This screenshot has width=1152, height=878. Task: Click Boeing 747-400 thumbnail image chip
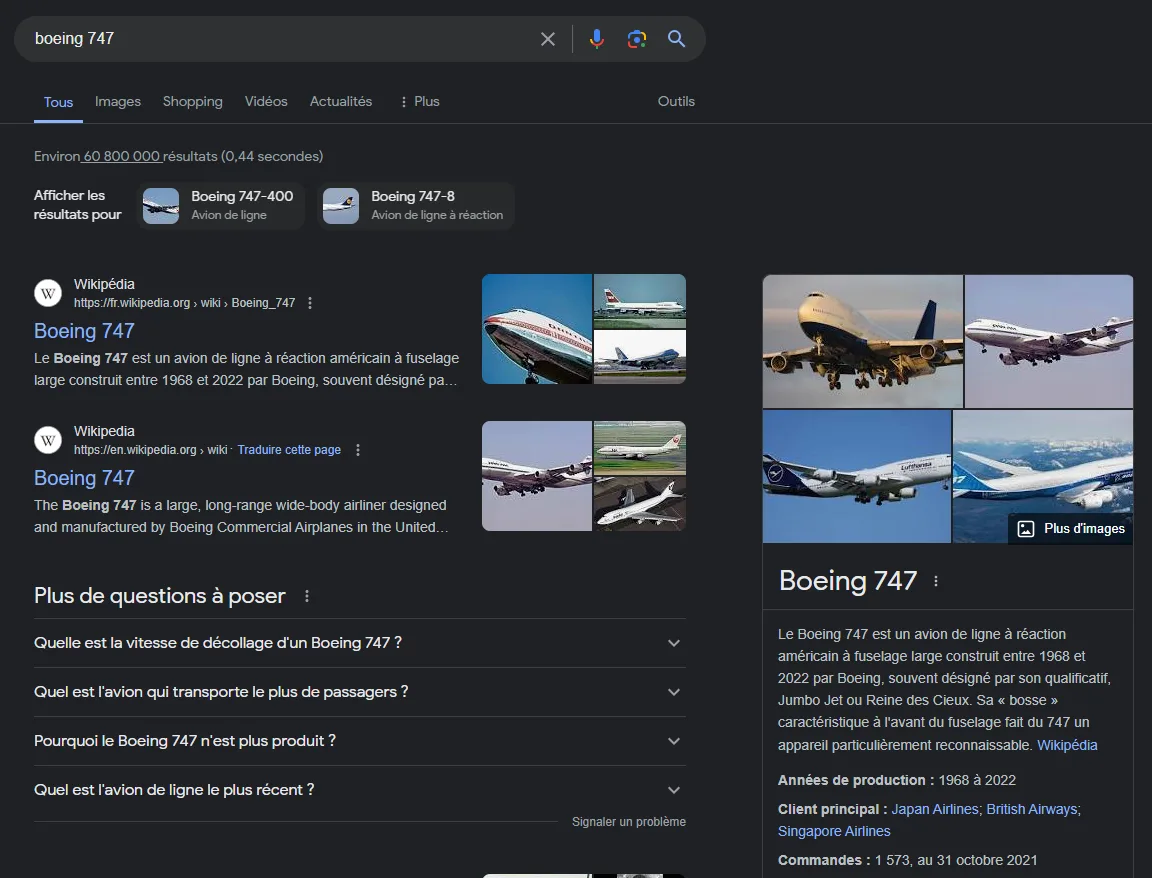coord(161,206)
